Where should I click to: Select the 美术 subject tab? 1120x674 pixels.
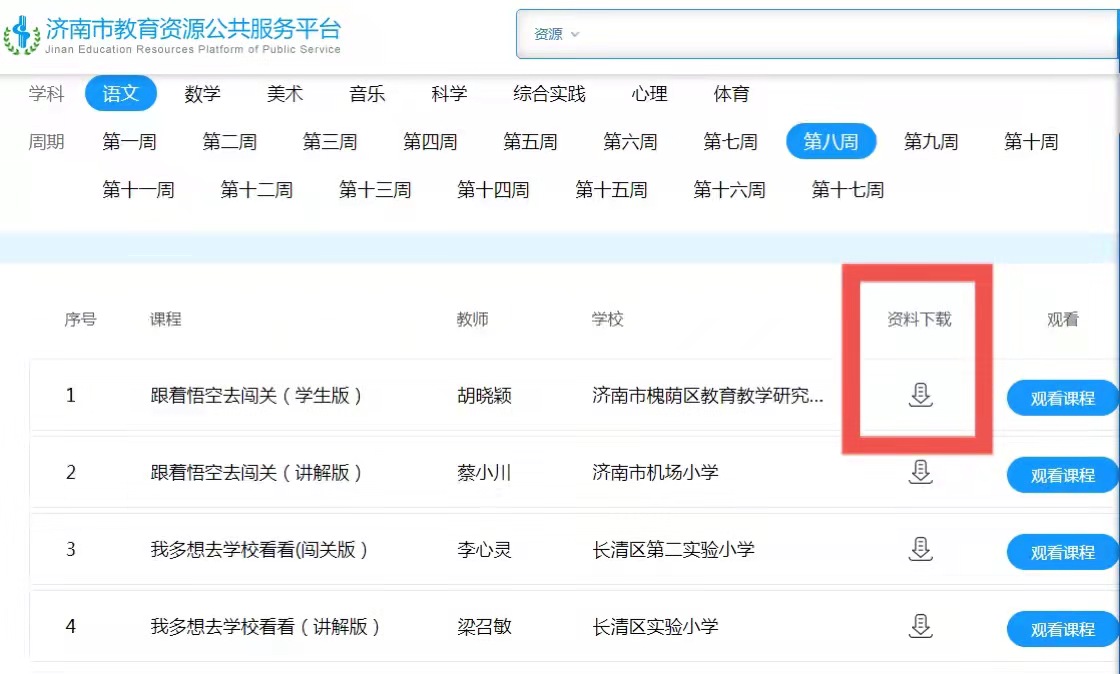(x=284, y=94)
